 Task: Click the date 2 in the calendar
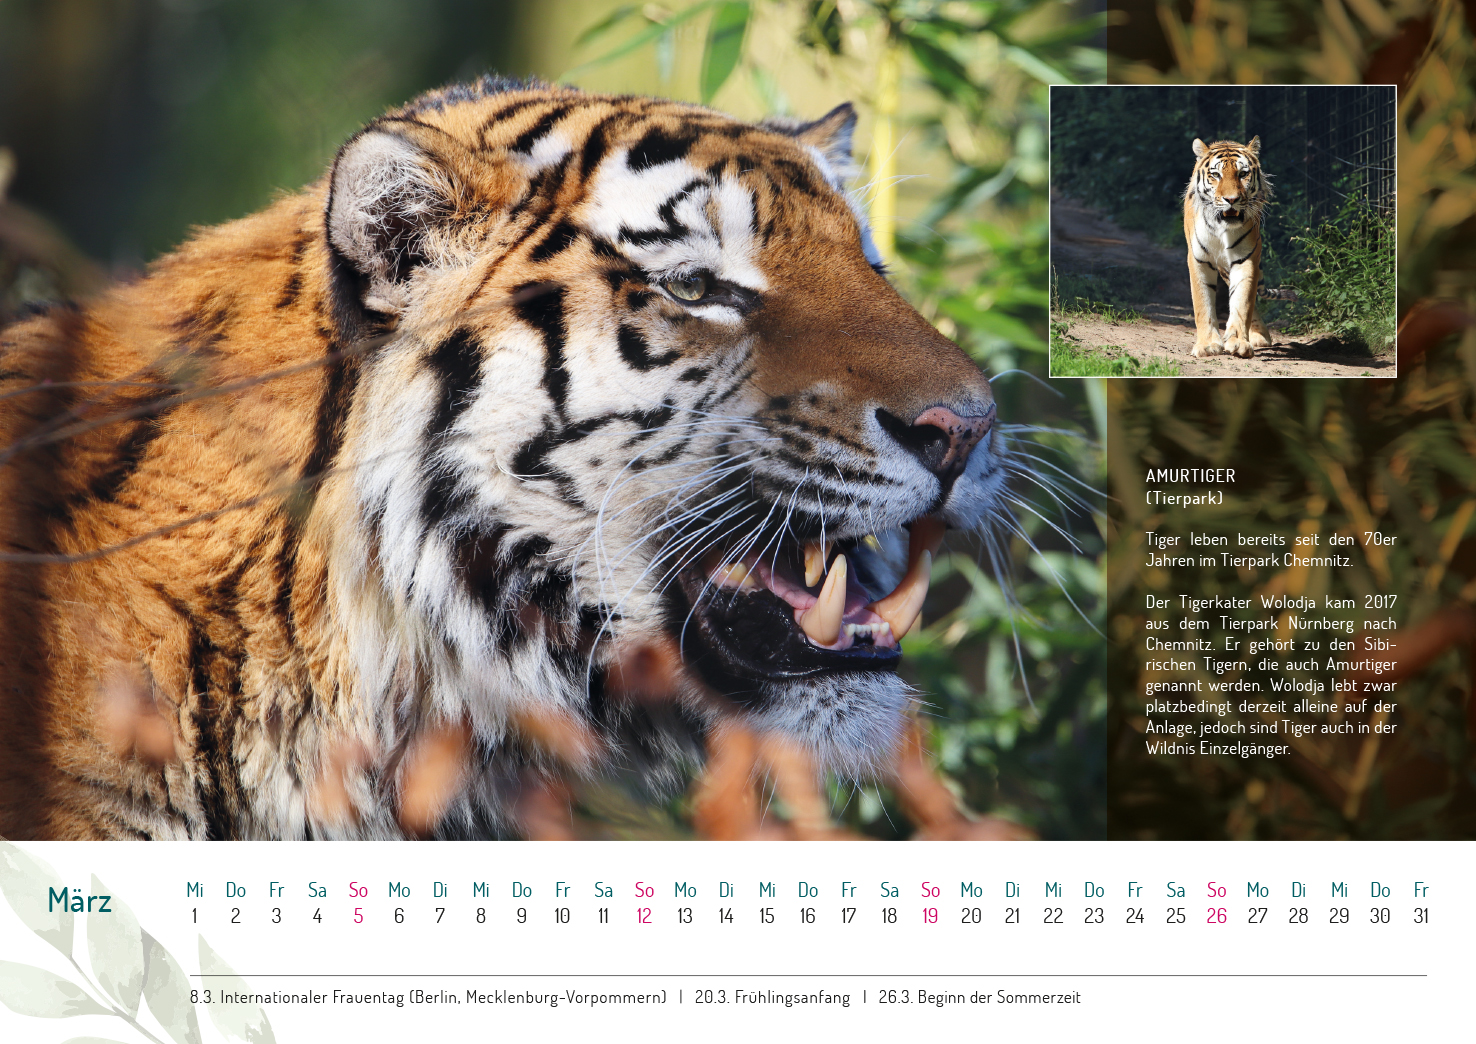pos(235,916)
